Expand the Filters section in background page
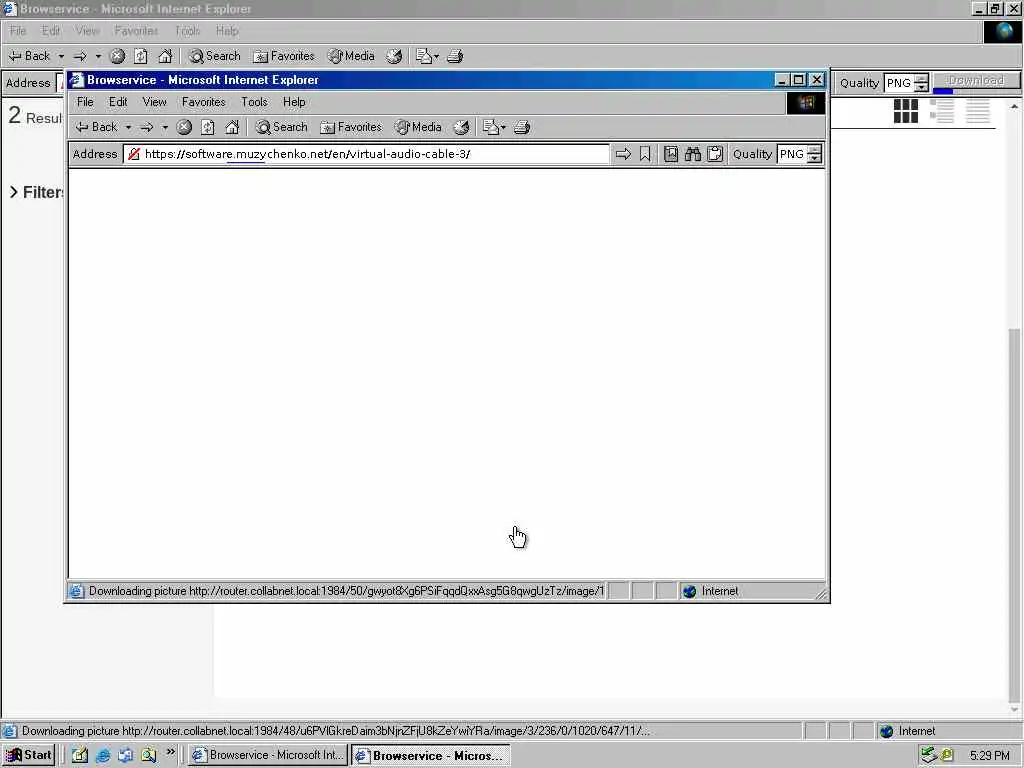Viewport: 1024px width, 768px height. (37, 192)
